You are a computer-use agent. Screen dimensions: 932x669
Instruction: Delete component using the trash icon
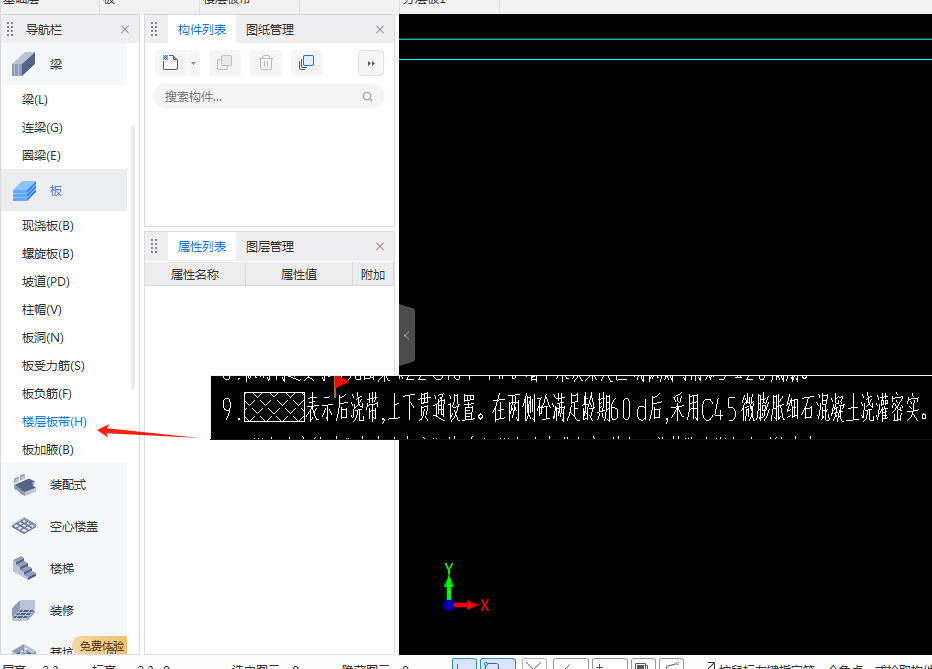point(265,62)
